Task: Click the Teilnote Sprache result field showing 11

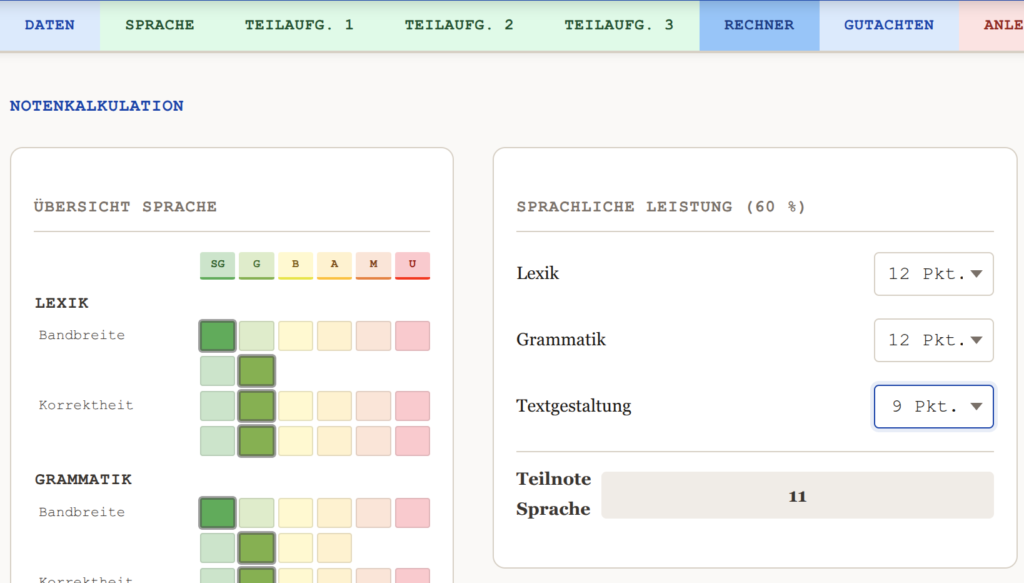Action: coord(797,496)
